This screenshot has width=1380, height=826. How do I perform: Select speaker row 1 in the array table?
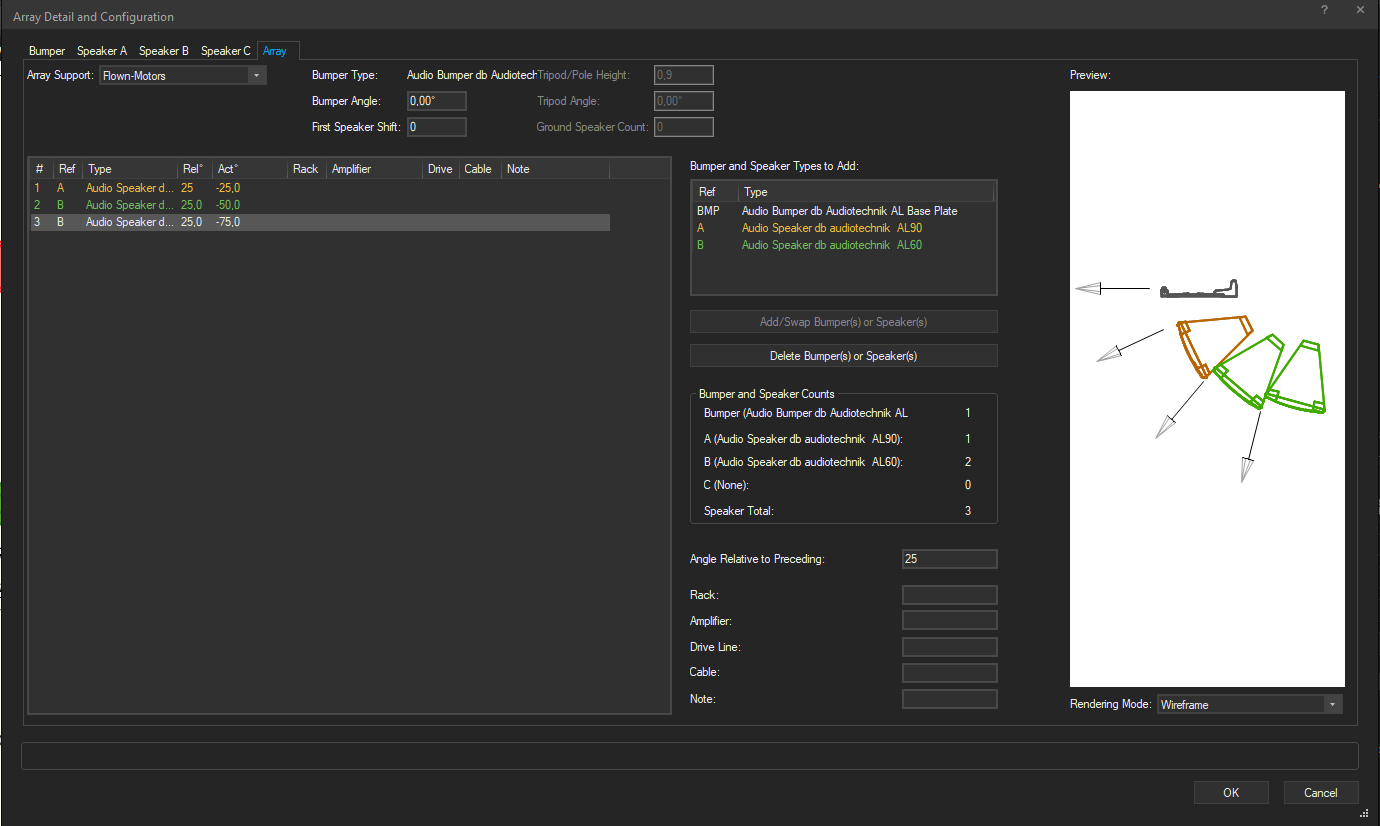130,187
